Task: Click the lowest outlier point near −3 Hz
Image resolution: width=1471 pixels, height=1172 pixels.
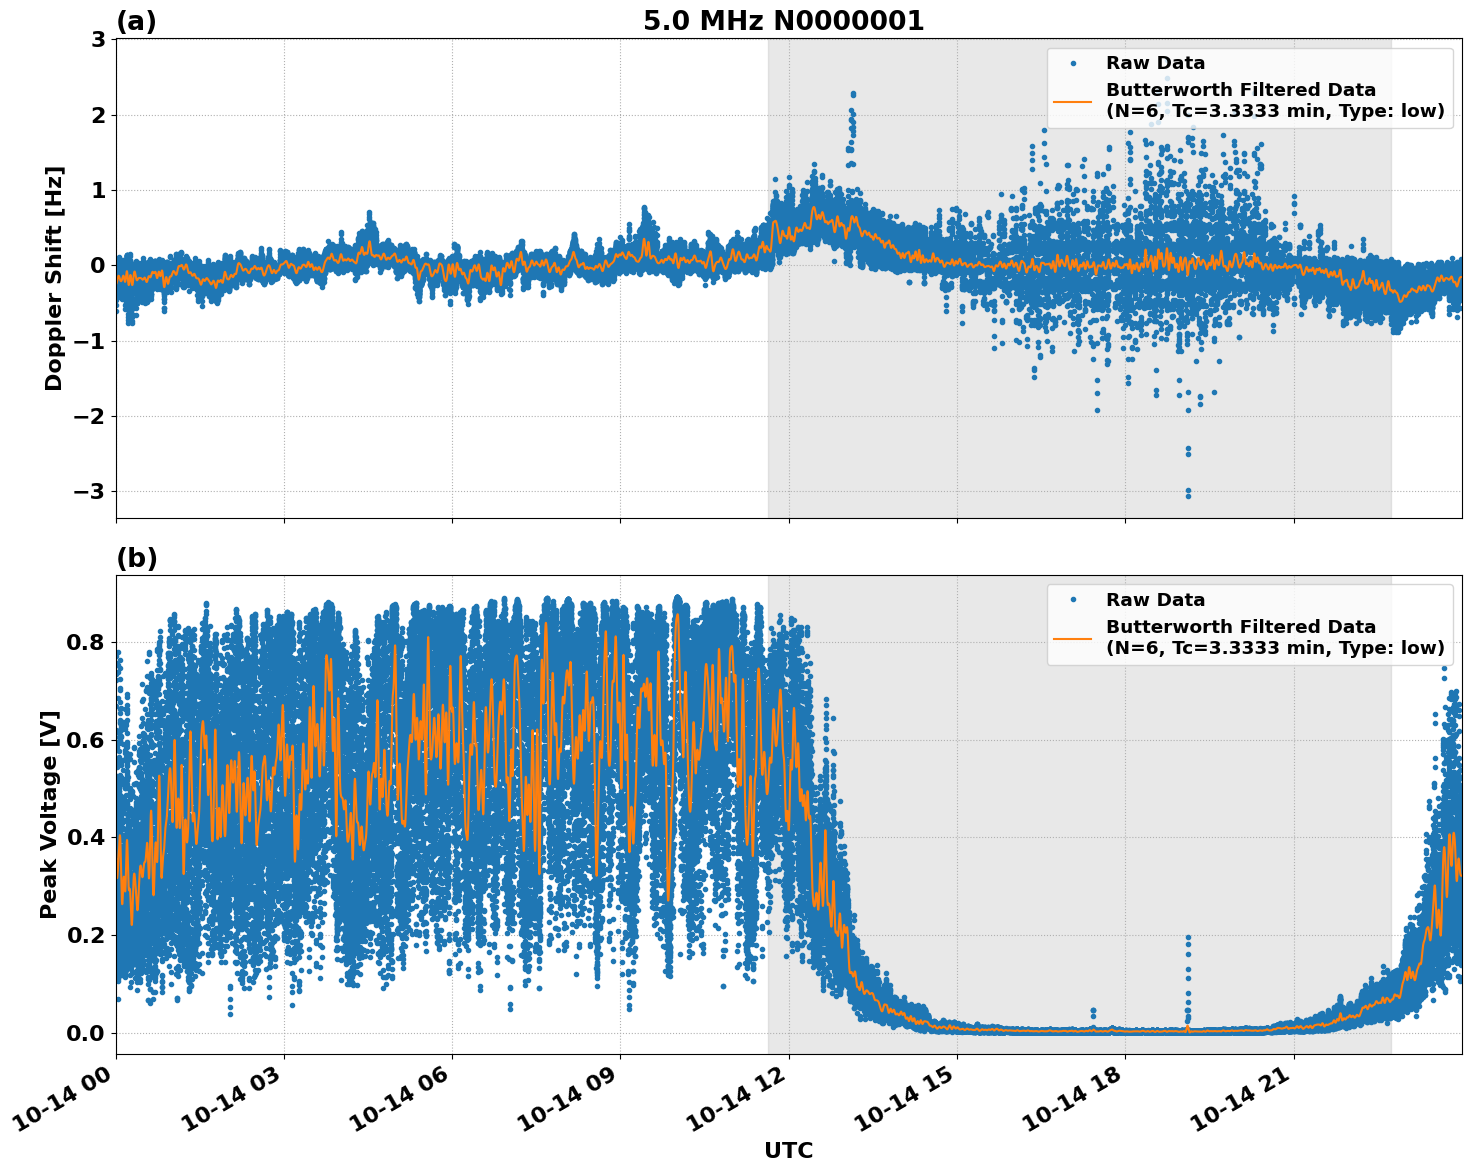Action: (1188, 495)
